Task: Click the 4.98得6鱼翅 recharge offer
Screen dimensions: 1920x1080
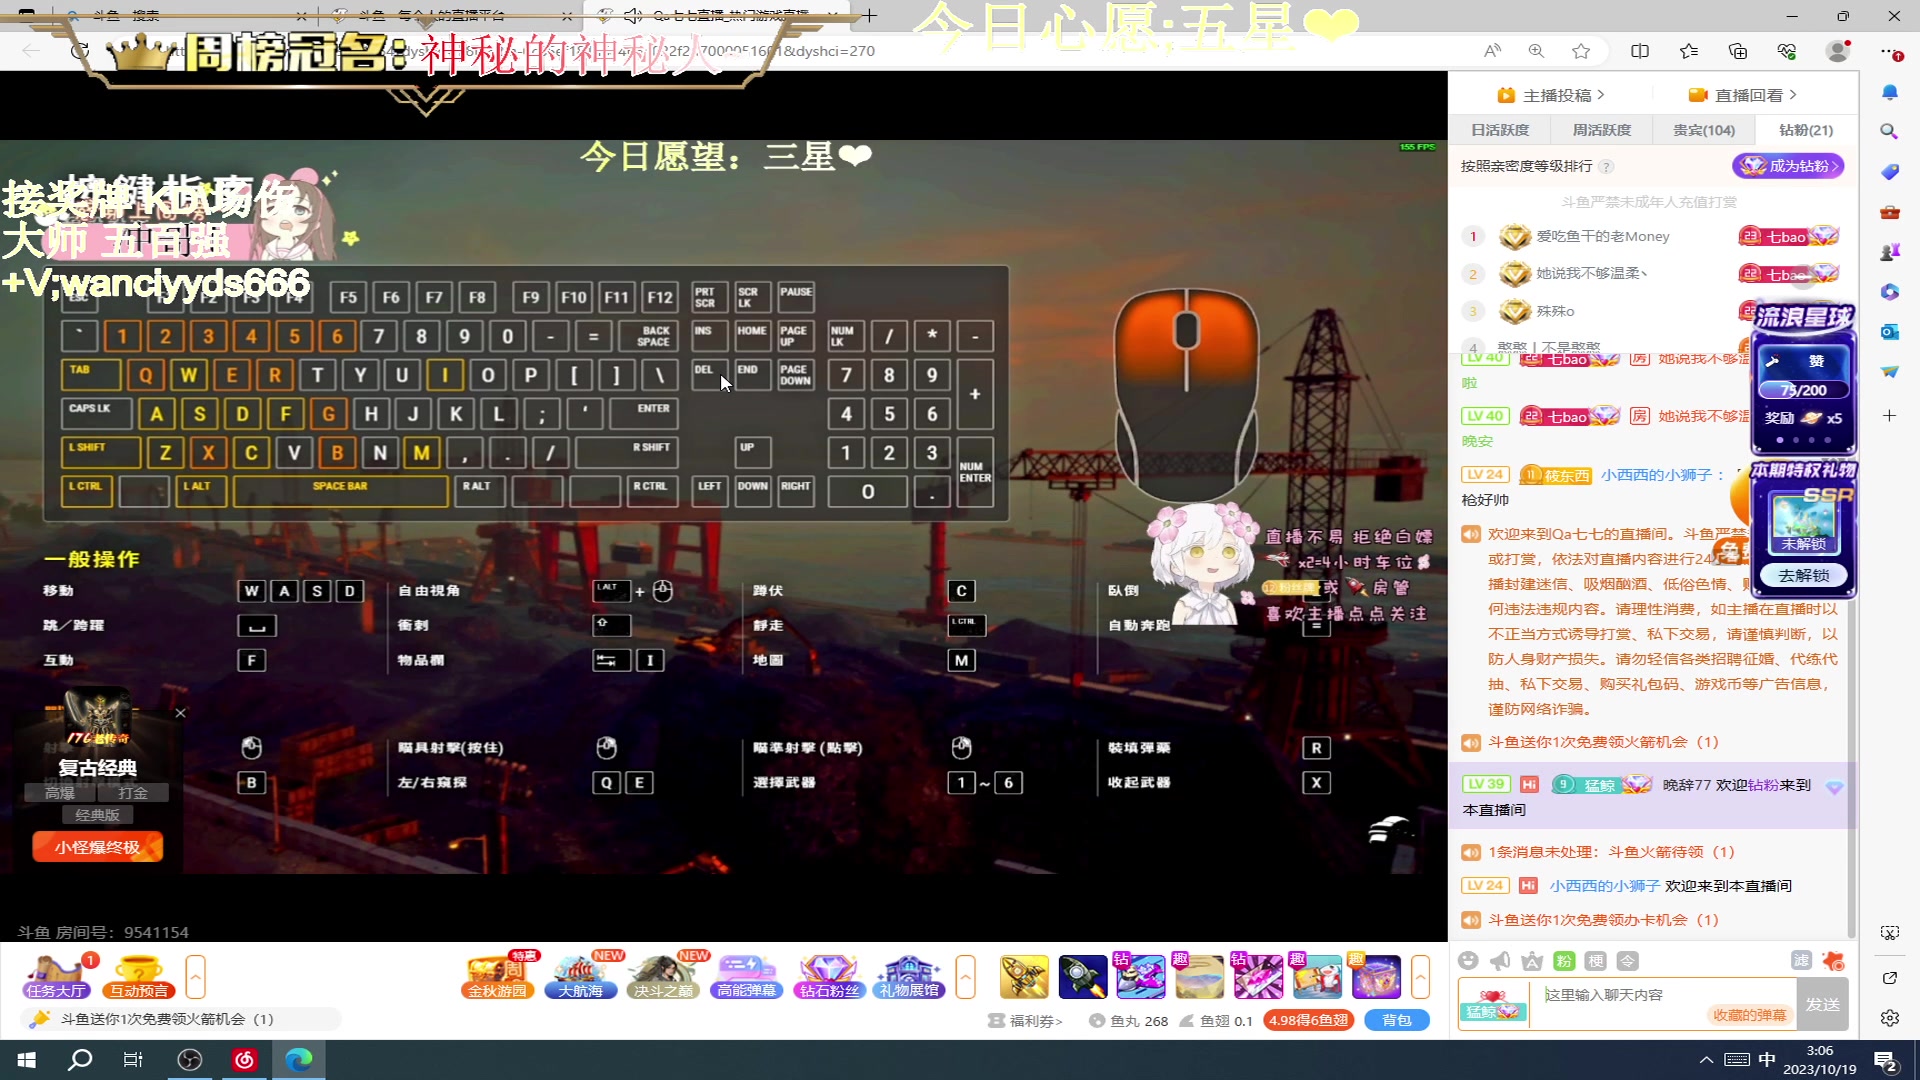Action: pyautogui.click(x=1309, y=1020)
